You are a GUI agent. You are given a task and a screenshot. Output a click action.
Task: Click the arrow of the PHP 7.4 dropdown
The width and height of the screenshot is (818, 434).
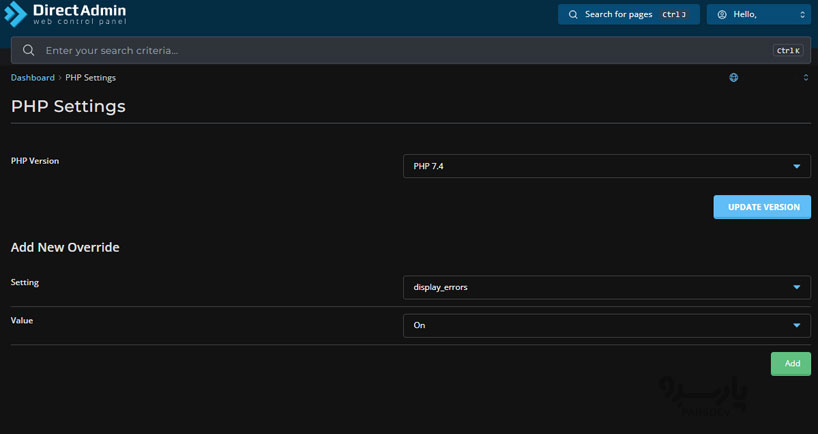pyautogui.click(x=797, y=166)
